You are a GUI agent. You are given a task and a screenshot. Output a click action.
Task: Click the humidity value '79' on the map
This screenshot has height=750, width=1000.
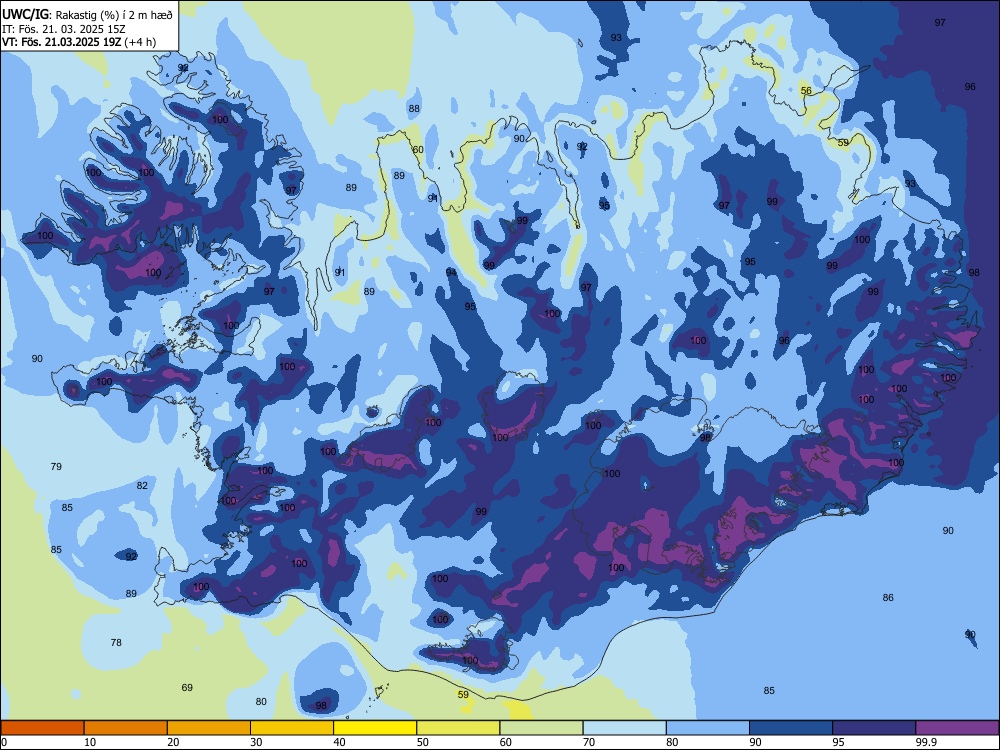click(x=56, y=467)
